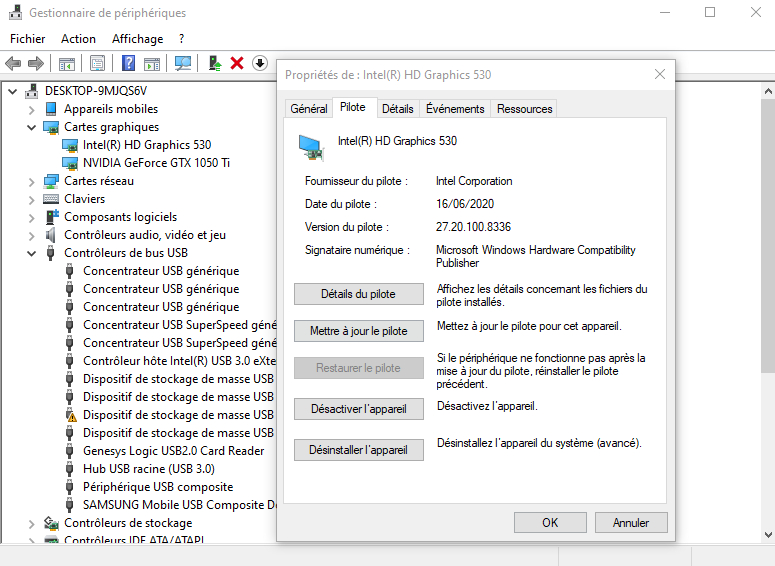Switch to the Détails tab
The width and height of the screenshot is (775, 566).
(x=398, y=109)
